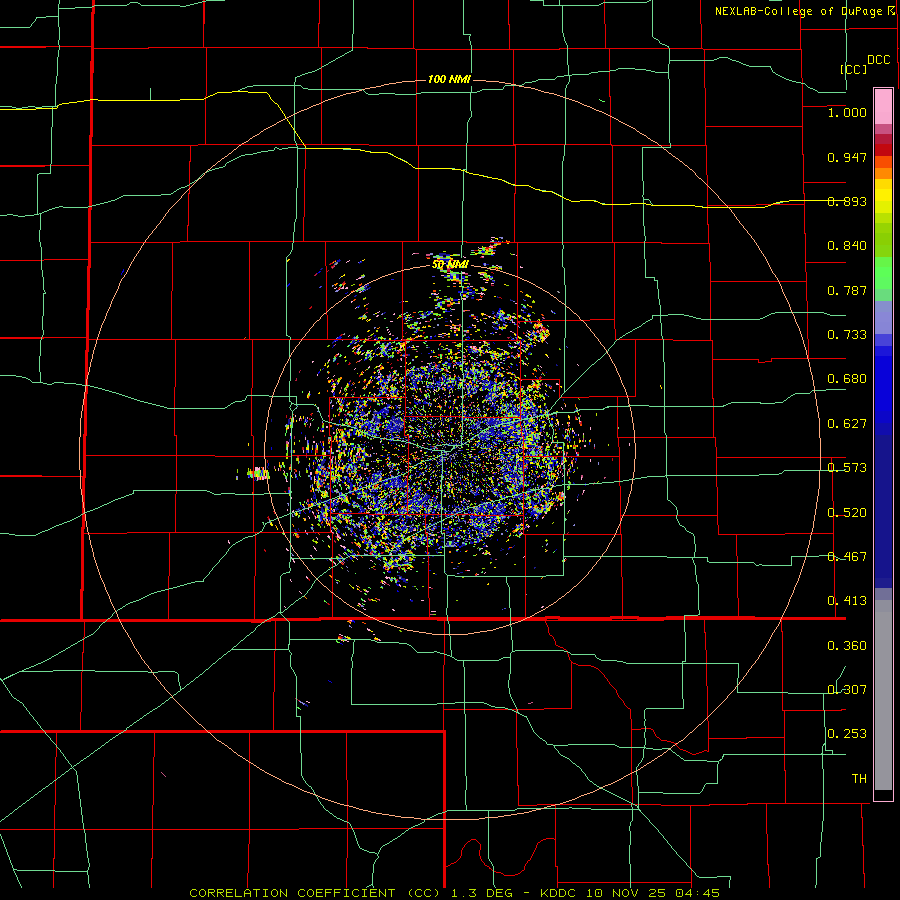Screen dimensions: 900x900
Task: Click the 0.413 value on the color scale
Action: pyautogui.click(x=847, y=601)
